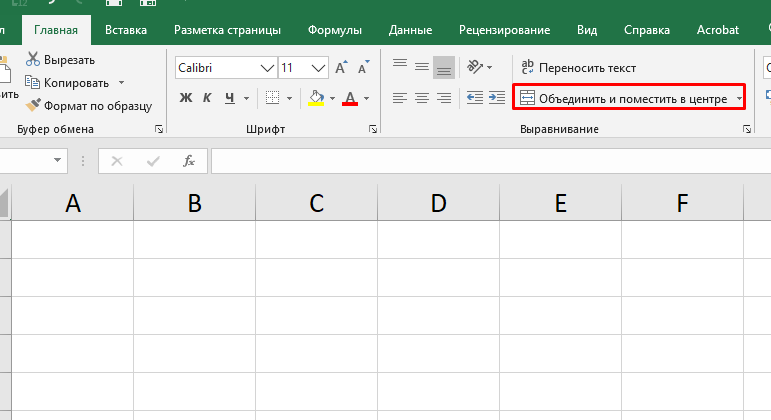Image resolution: width=771 pixels, height=420 pixels.
Task: Switch to Главная tab
Action: click(56, 30)
